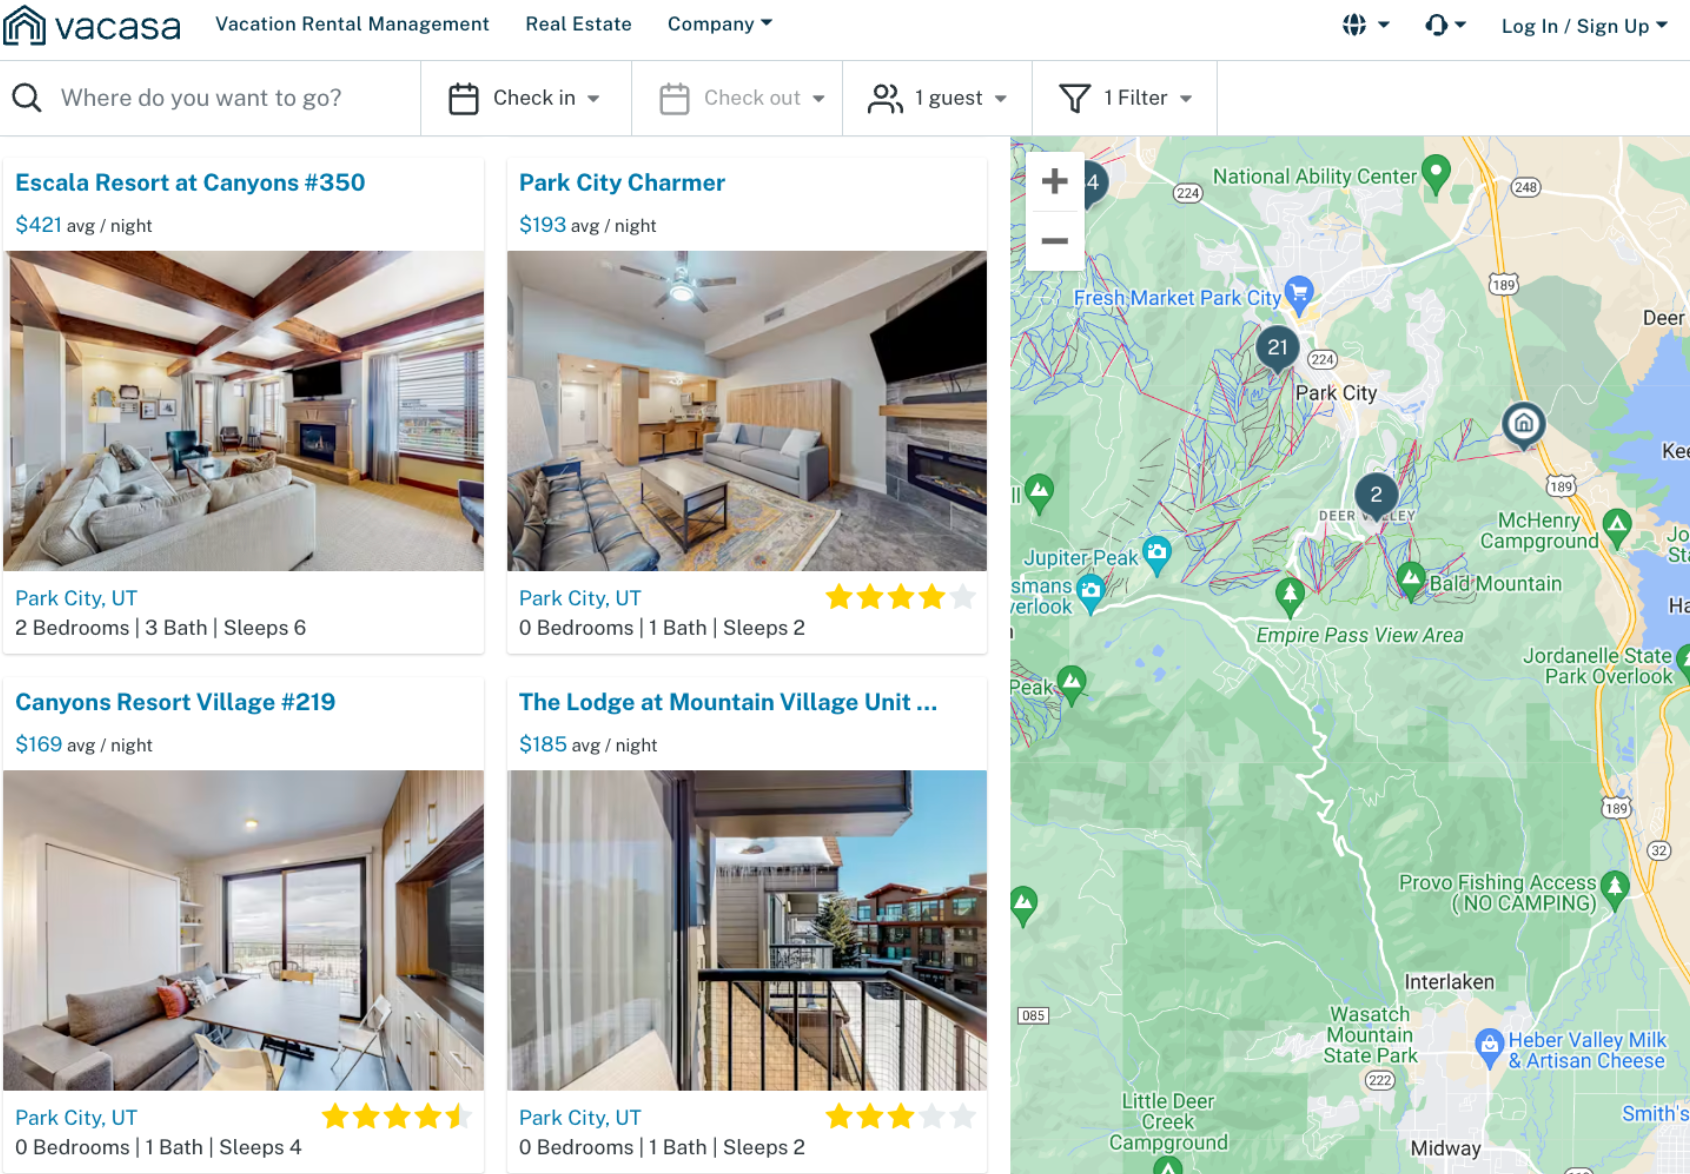Click the filter funnel icon
Image resolution: width=1690 pixels, height=1174 pixels.
pyautogui.click(x=1075, y=98)
